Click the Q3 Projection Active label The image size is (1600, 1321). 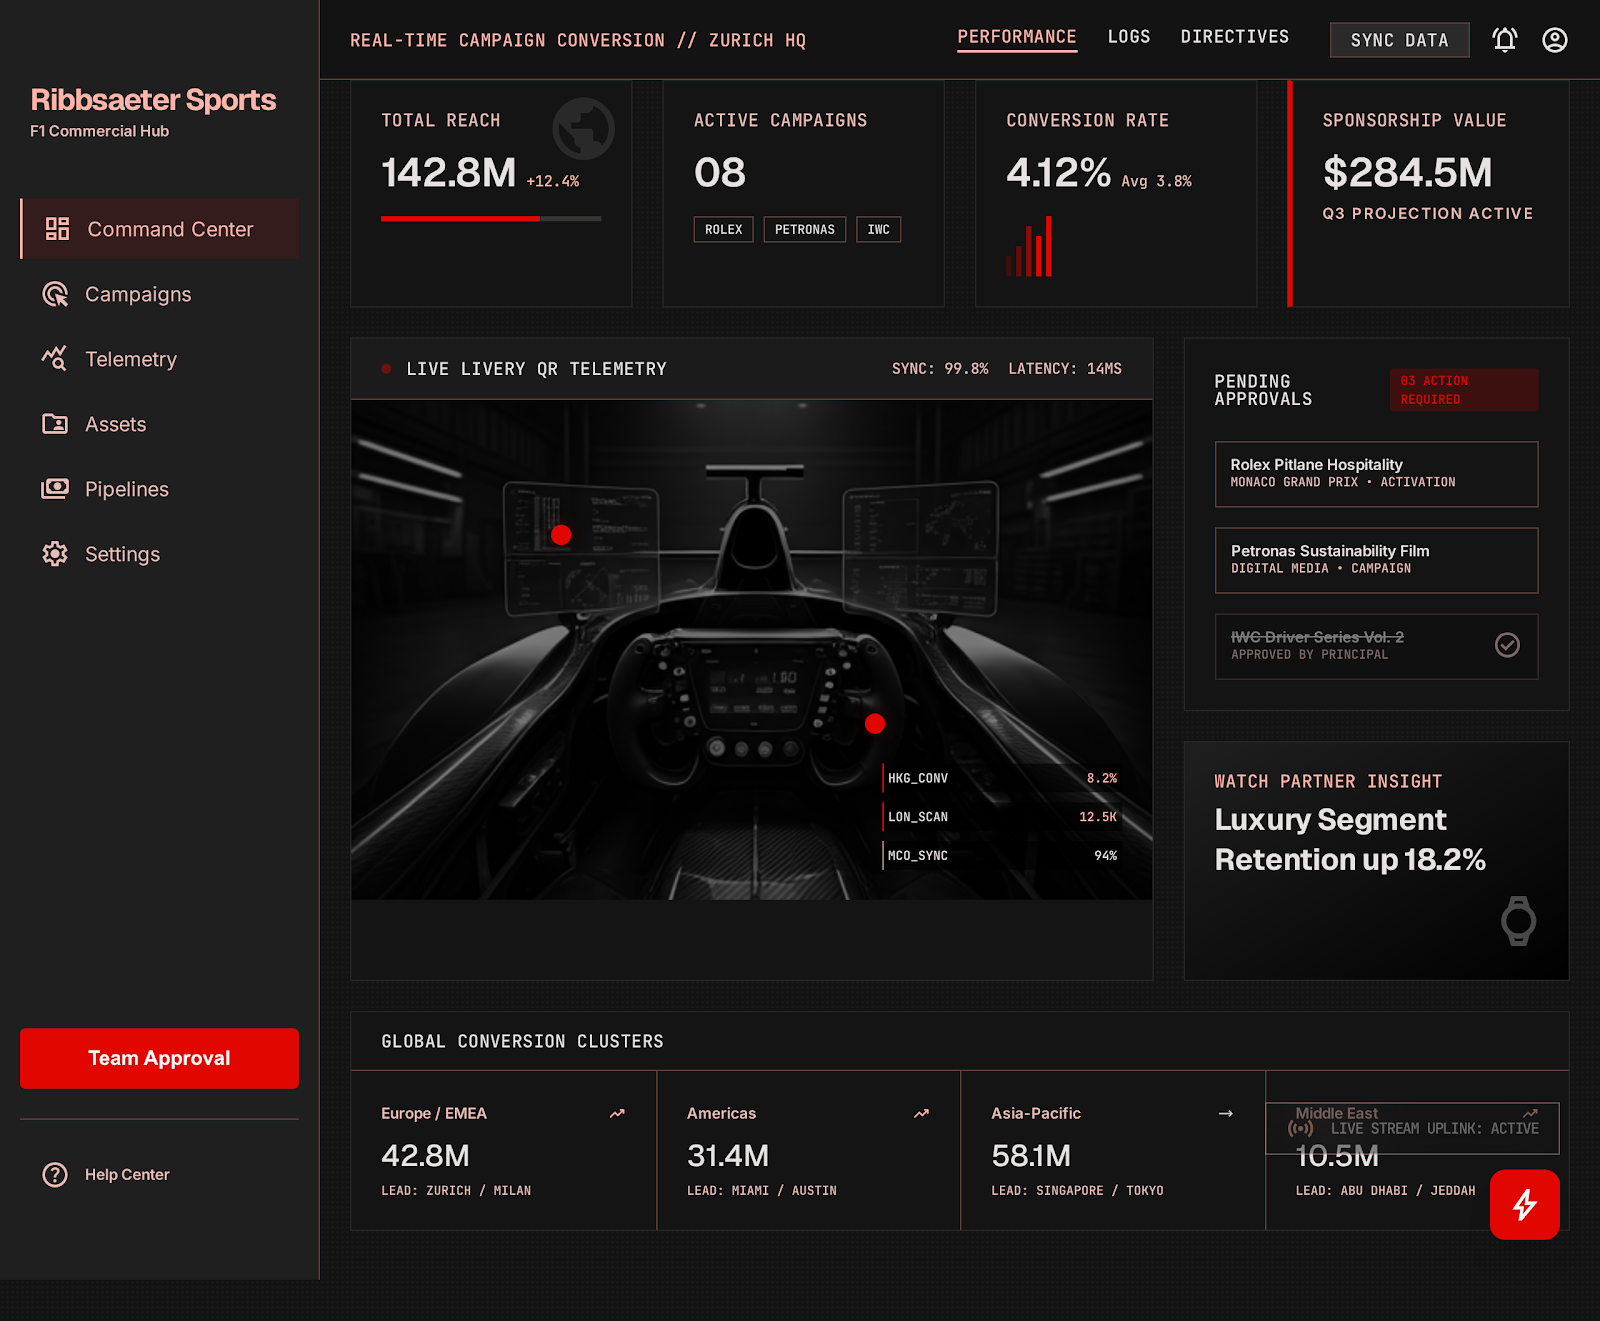point(1427,213)
